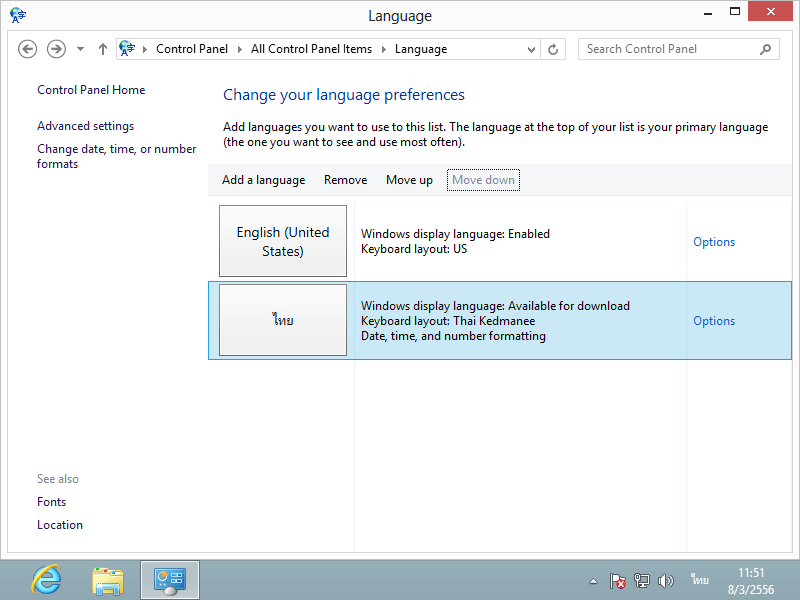
Task: Click Remove in the language toolbar
Action: tap(345, 180)
